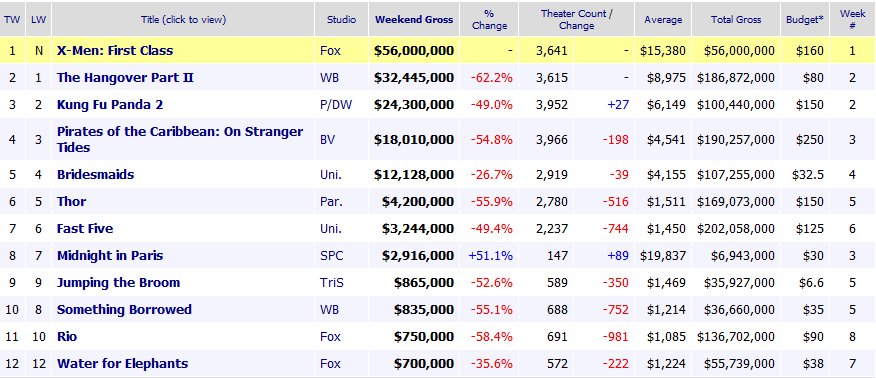876x378 pixels.
Task: Click the % Change column header
Action: click(489, 20)
